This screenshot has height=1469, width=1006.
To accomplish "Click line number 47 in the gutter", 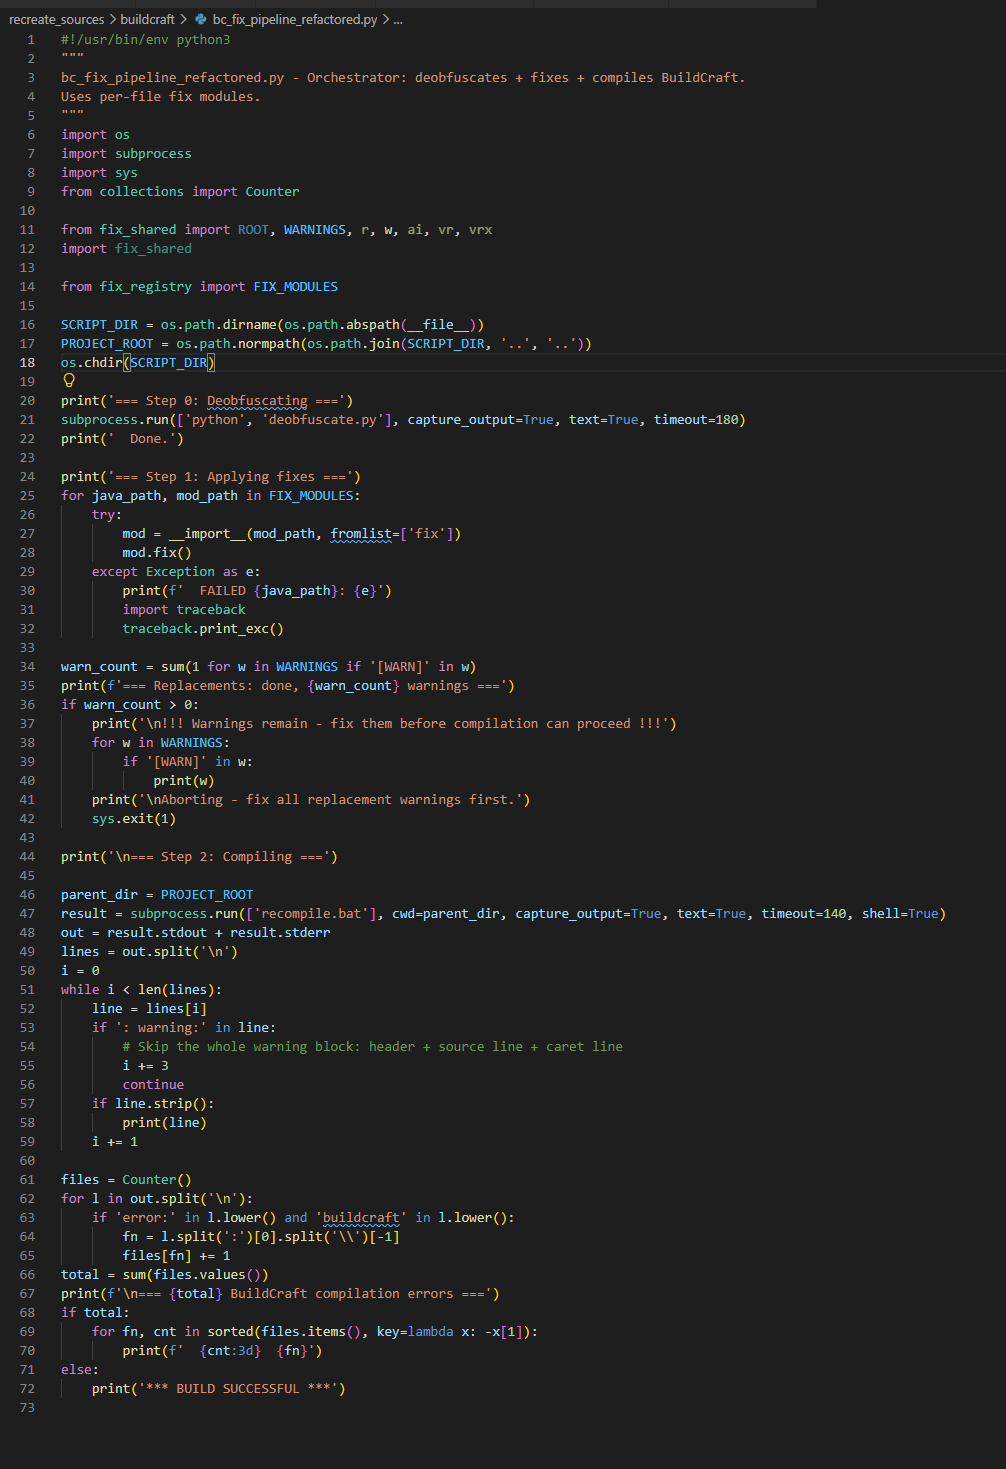I will pos(27,914).
